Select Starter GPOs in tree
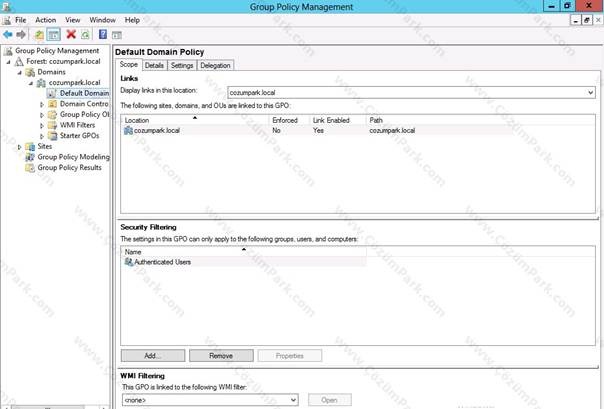604x409 pixels. [x=79, y=136]
